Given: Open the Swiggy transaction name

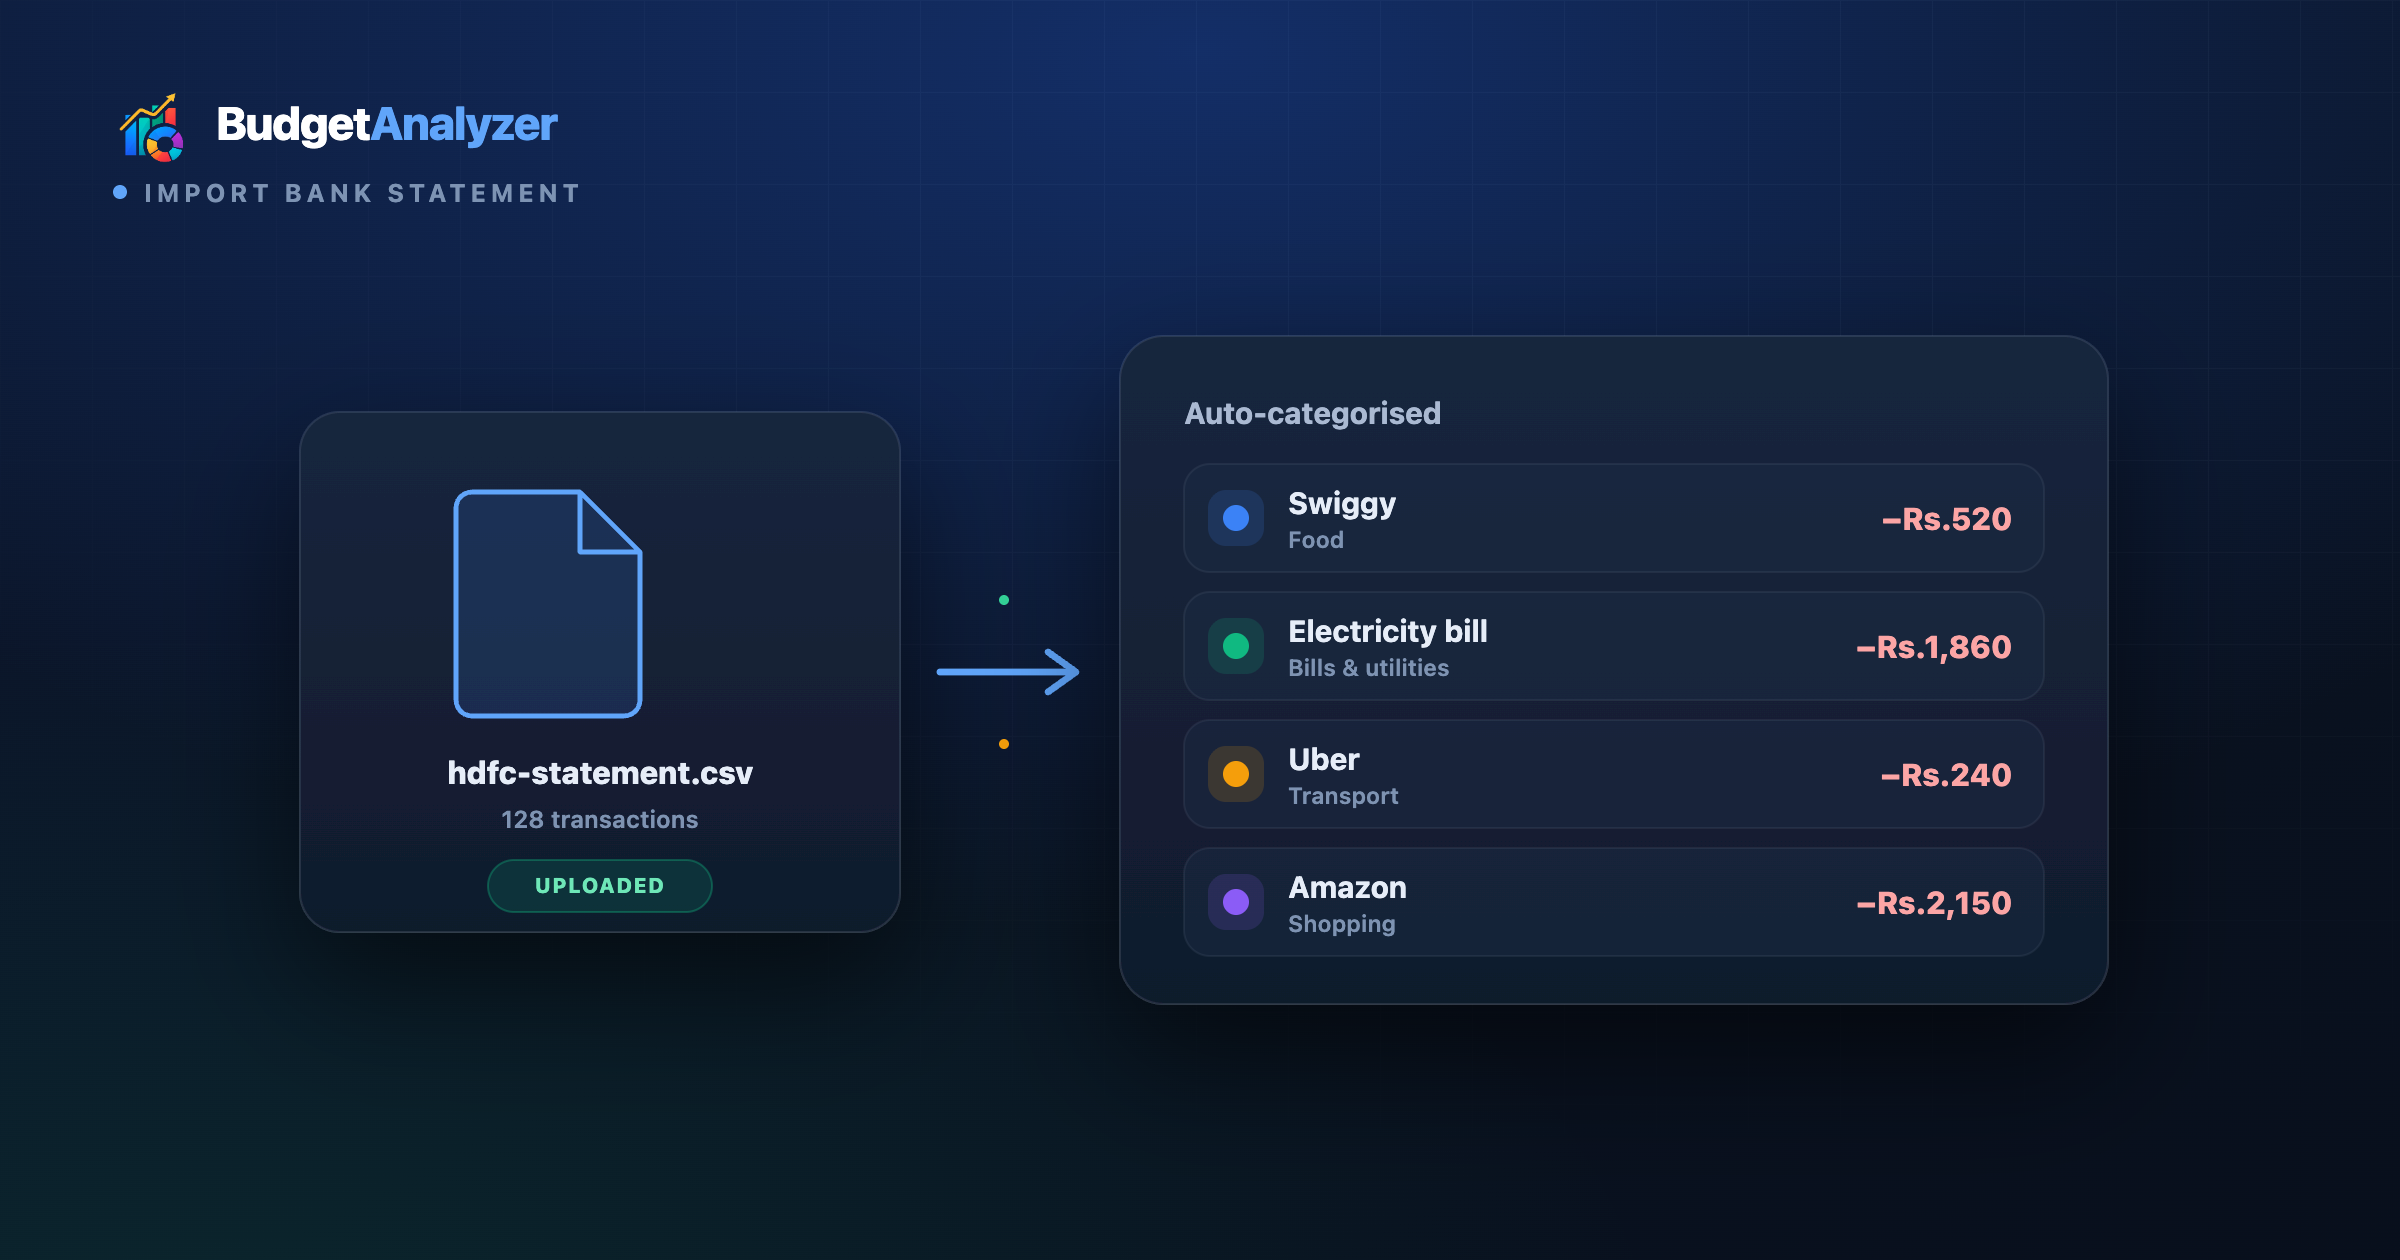Looking at the screenshot, I should [x=1341, y=504].
